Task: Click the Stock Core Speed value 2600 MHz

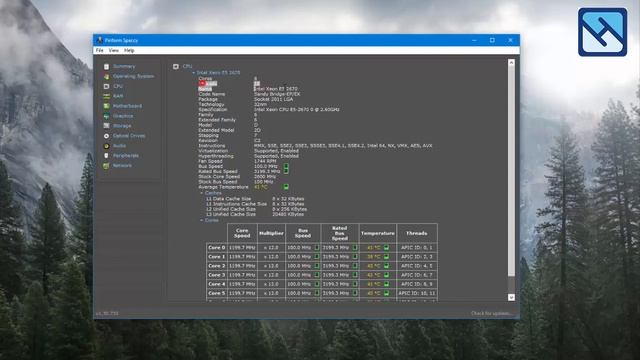Action: 264,177
